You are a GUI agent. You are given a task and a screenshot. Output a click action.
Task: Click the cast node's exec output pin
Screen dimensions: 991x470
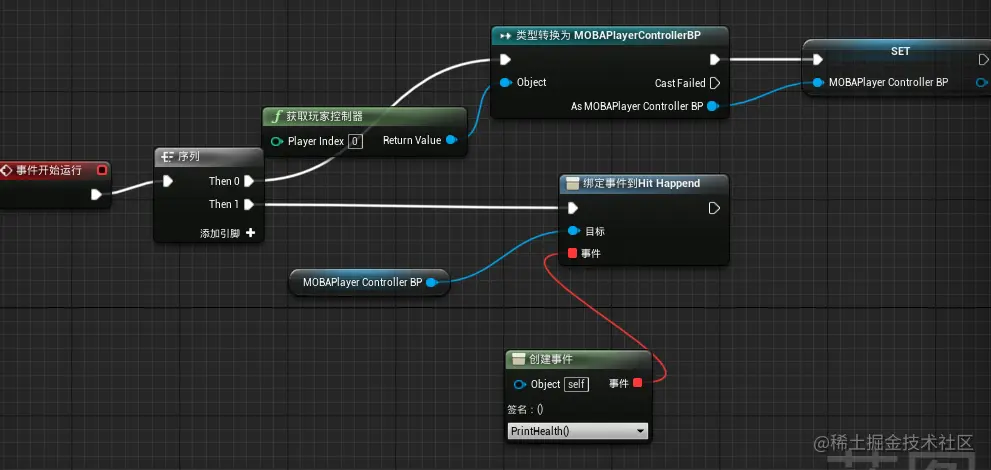[x=714, y=59]
